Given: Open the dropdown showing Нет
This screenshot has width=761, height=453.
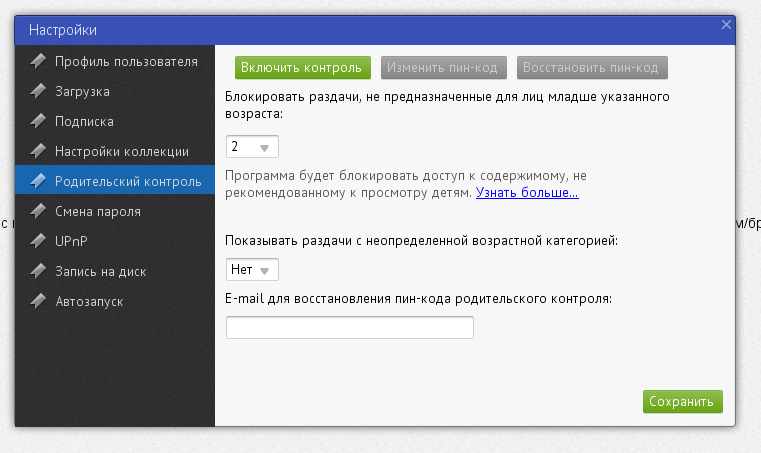Looking at the screenshot, I should (x=252, y=269).
